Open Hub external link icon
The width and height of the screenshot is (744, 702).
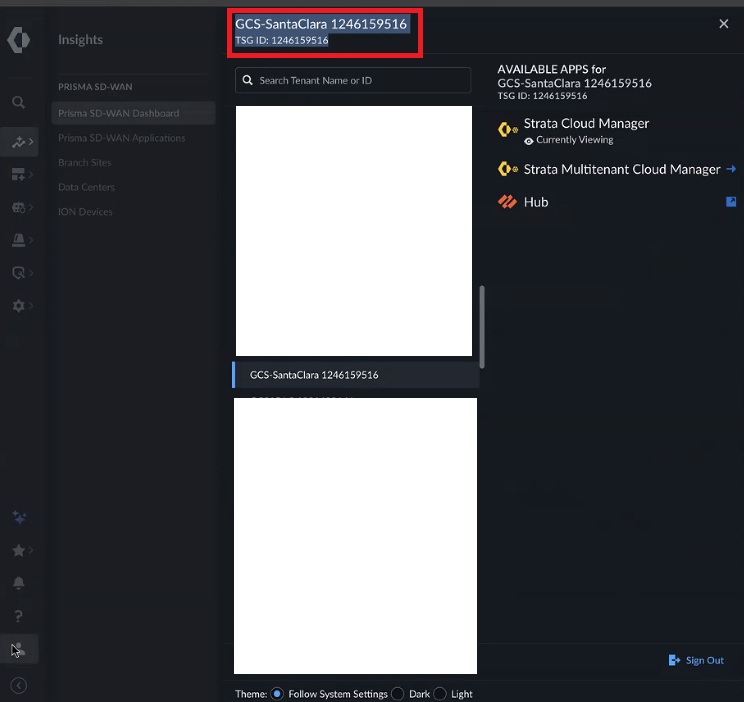731,202
